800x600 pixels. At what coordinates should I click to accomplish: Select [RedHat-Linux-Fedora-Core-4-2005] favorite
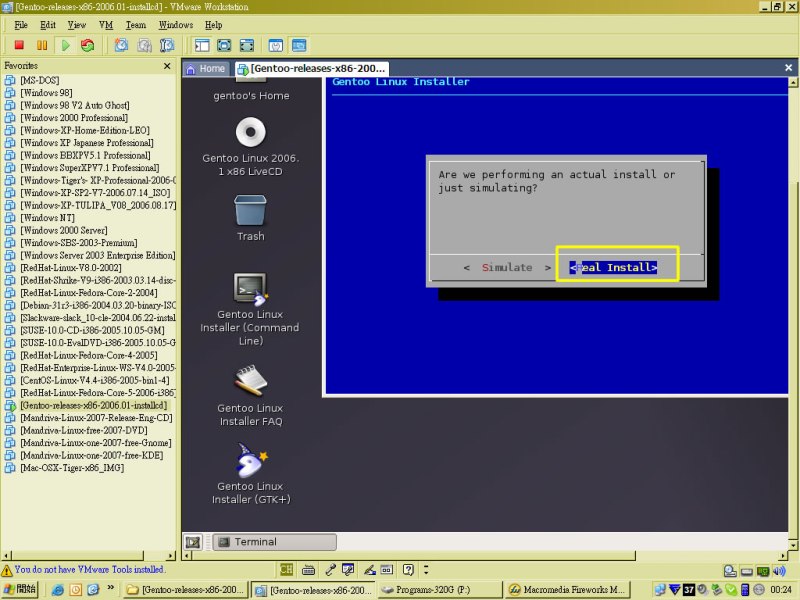89,355
